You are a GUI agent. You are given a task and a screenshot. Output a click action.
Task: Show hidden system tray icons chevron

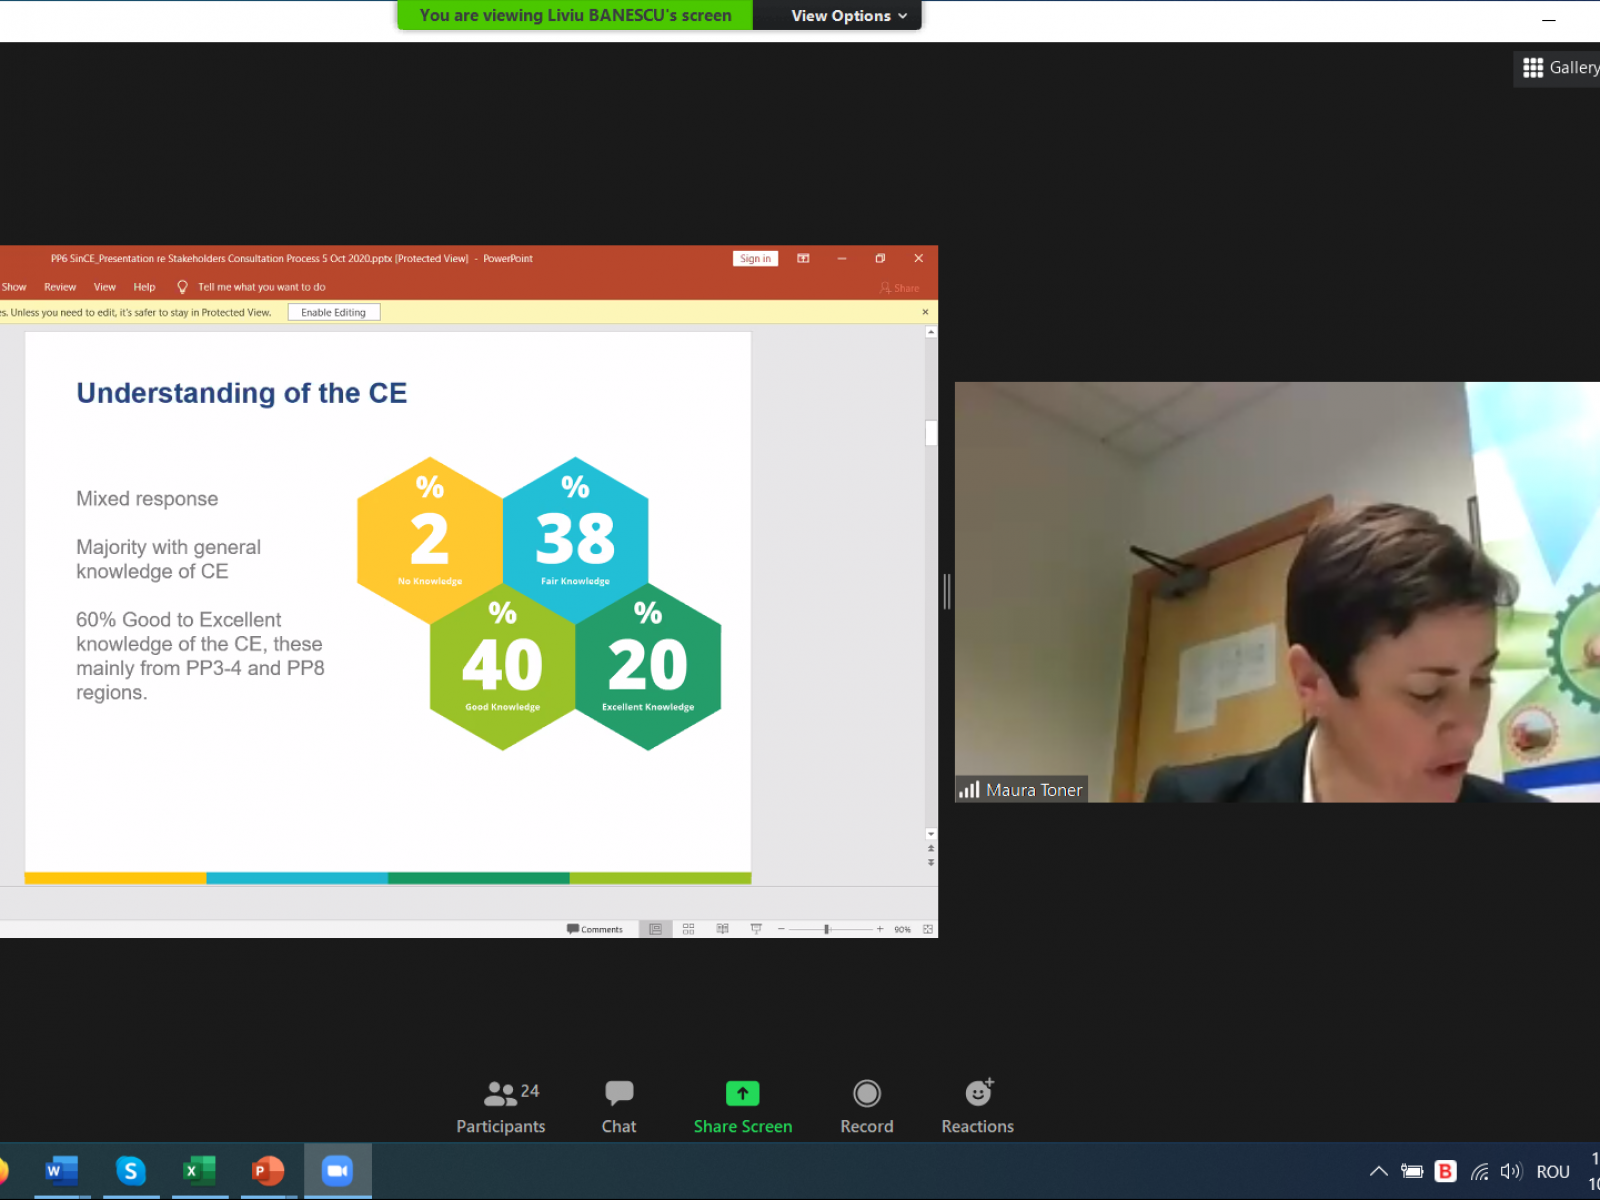1378,1171
